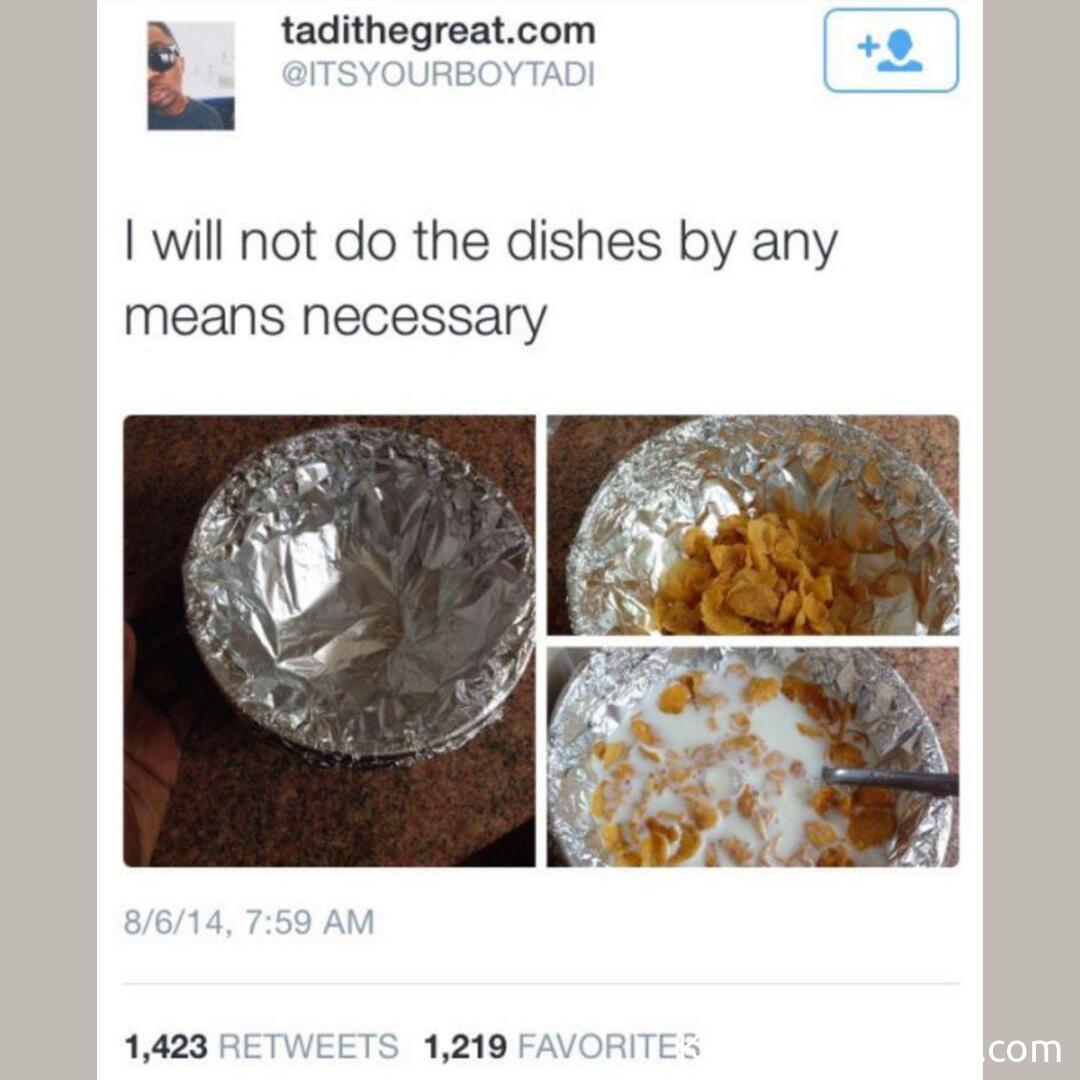
Task: Open the @ITSYOURBOYTADI handle
Action: click(x=438, y=74)
